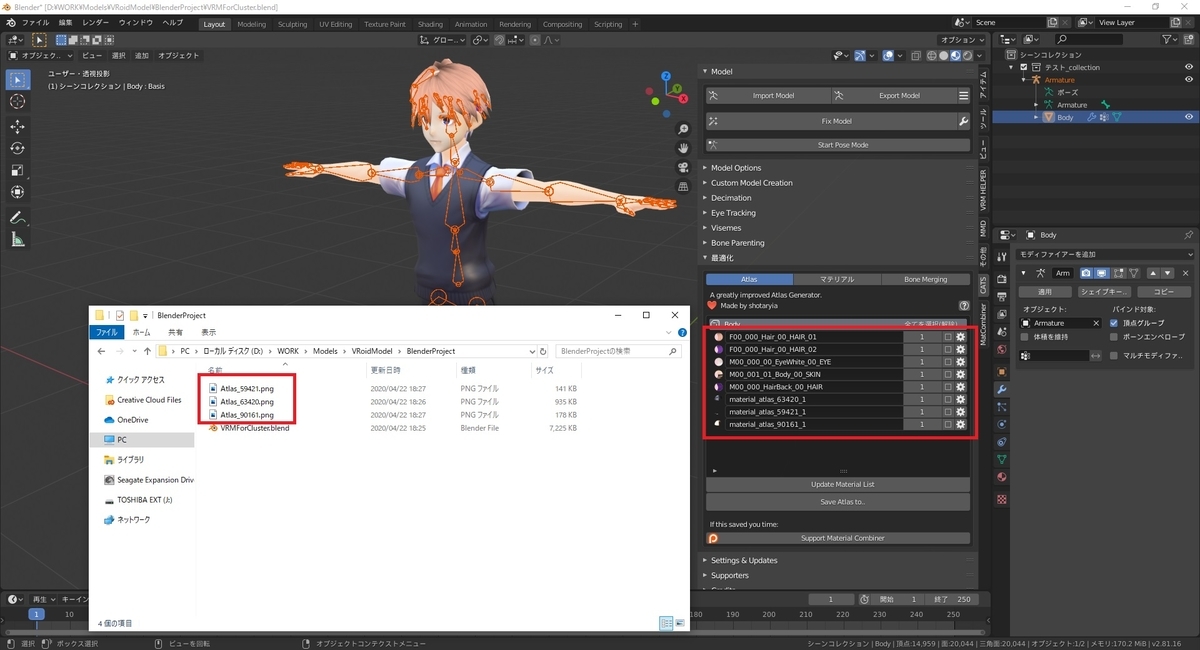
Task: Select the Transform tool
Action: 17,192
